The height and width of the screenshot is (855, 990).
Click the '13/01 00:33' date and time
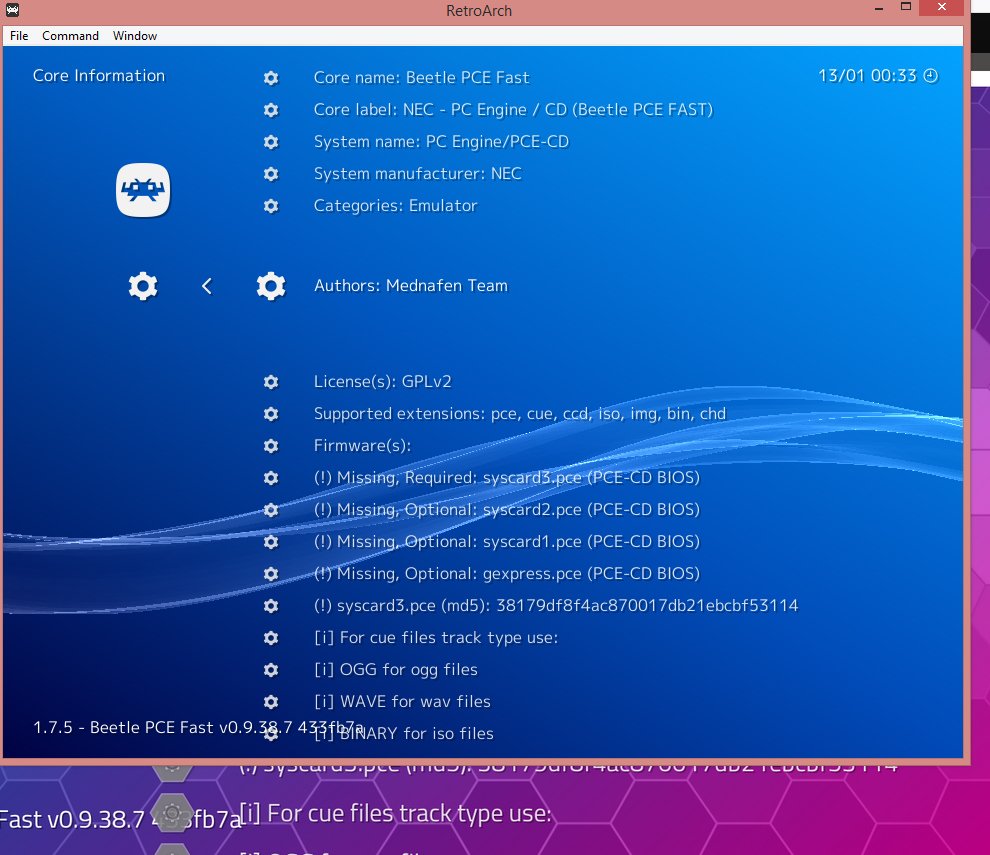pyautogui.click(x=867, y=76)
